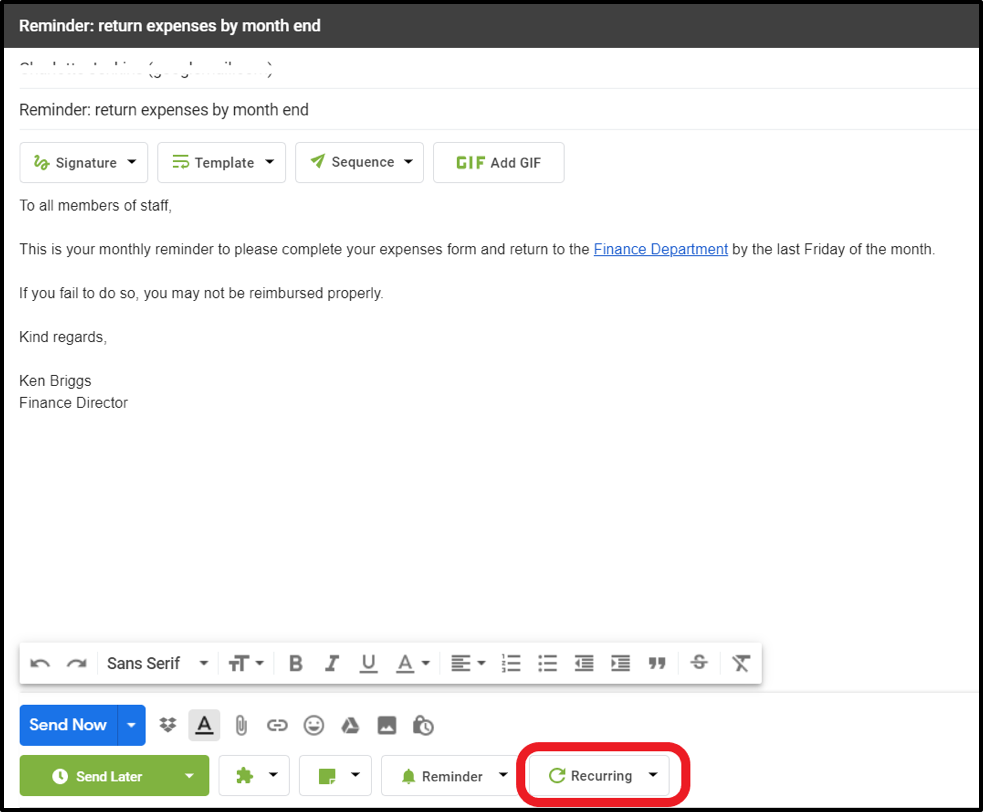Open the emoji picker
983x812 pixels.
click(x=314, y=725)
